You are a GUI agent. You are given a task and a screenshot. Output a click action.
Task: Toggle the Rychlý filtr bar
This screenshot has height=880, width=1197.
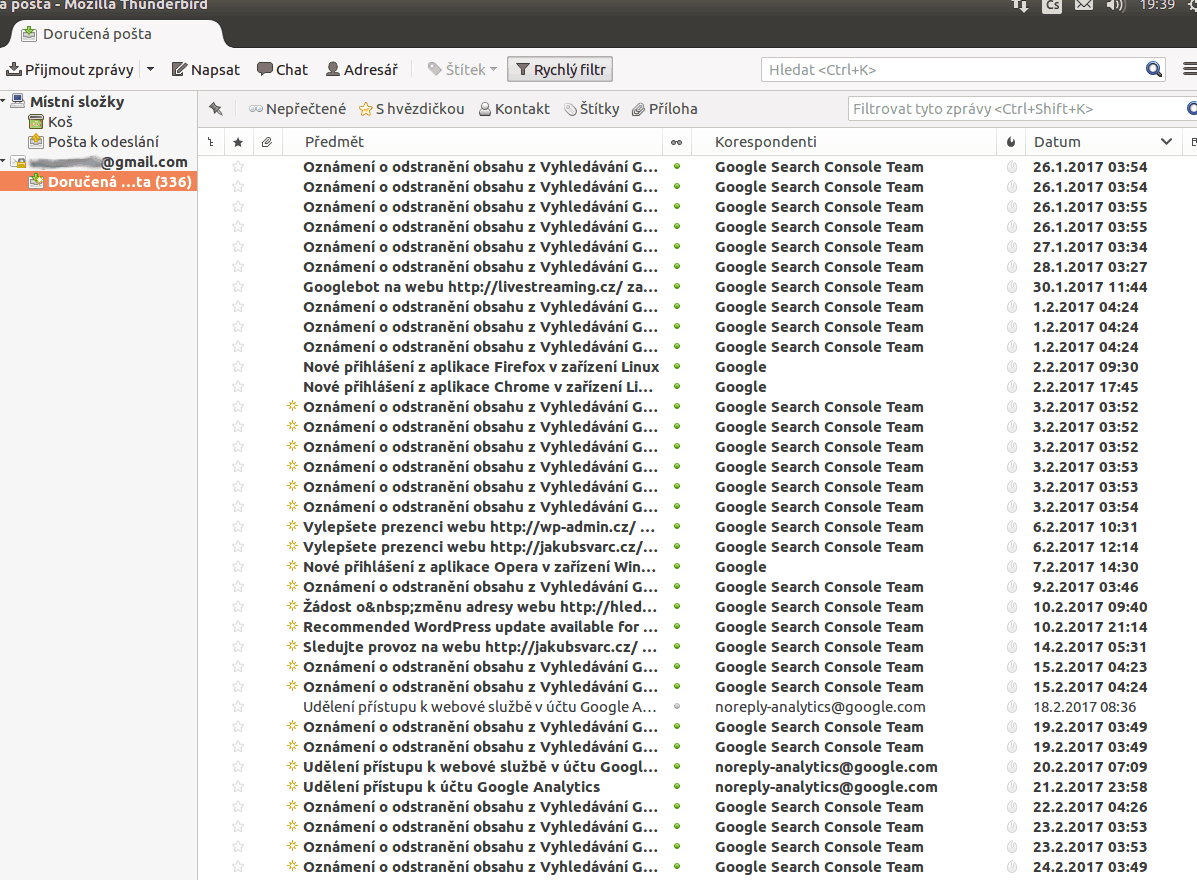point(560,69)
